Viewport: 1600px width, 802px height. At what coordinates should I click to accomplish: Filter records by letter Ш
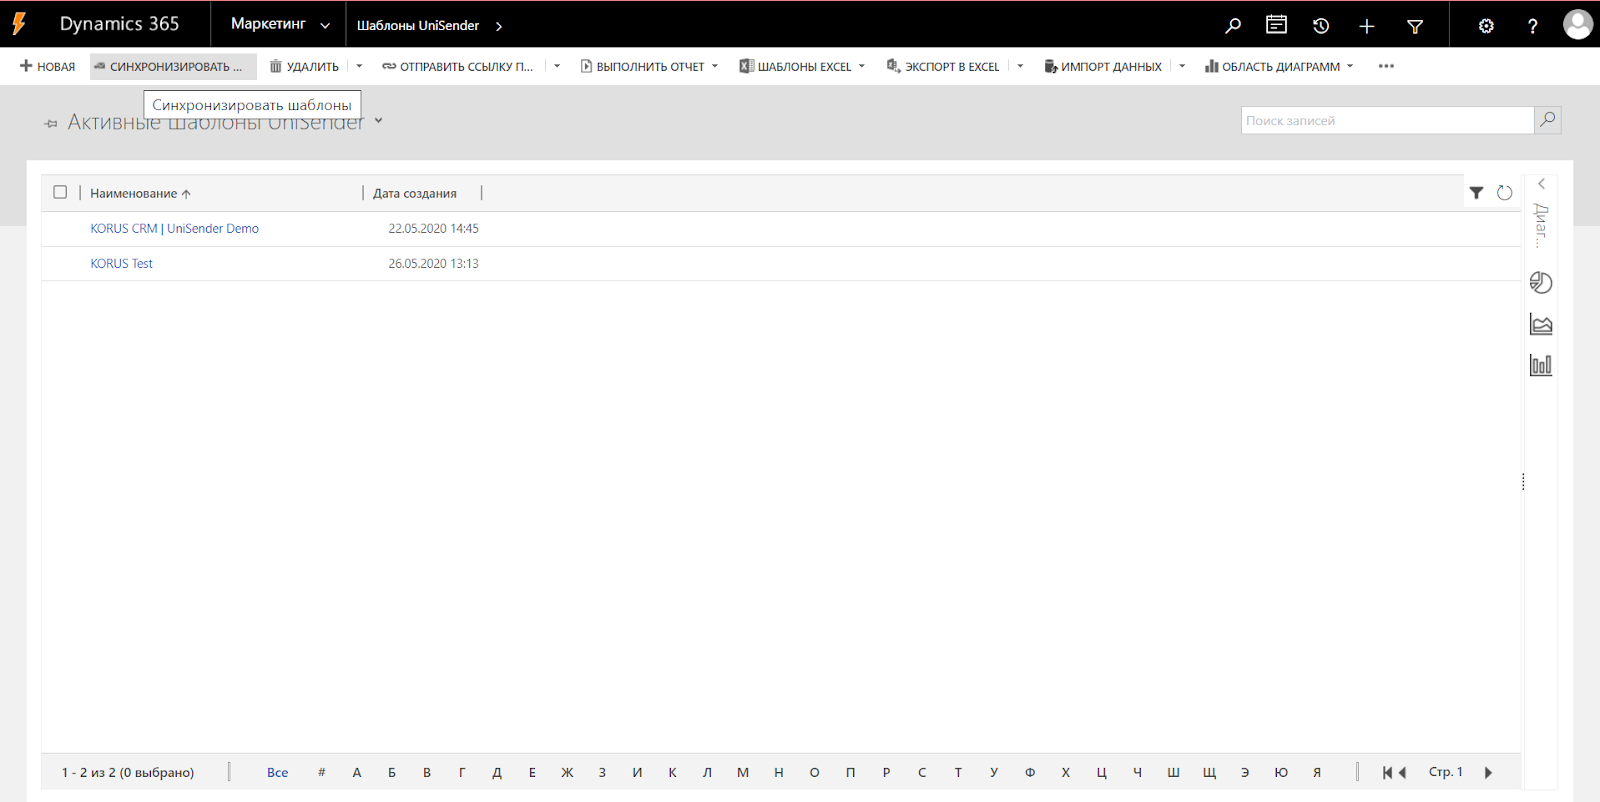click(1173, 772)
